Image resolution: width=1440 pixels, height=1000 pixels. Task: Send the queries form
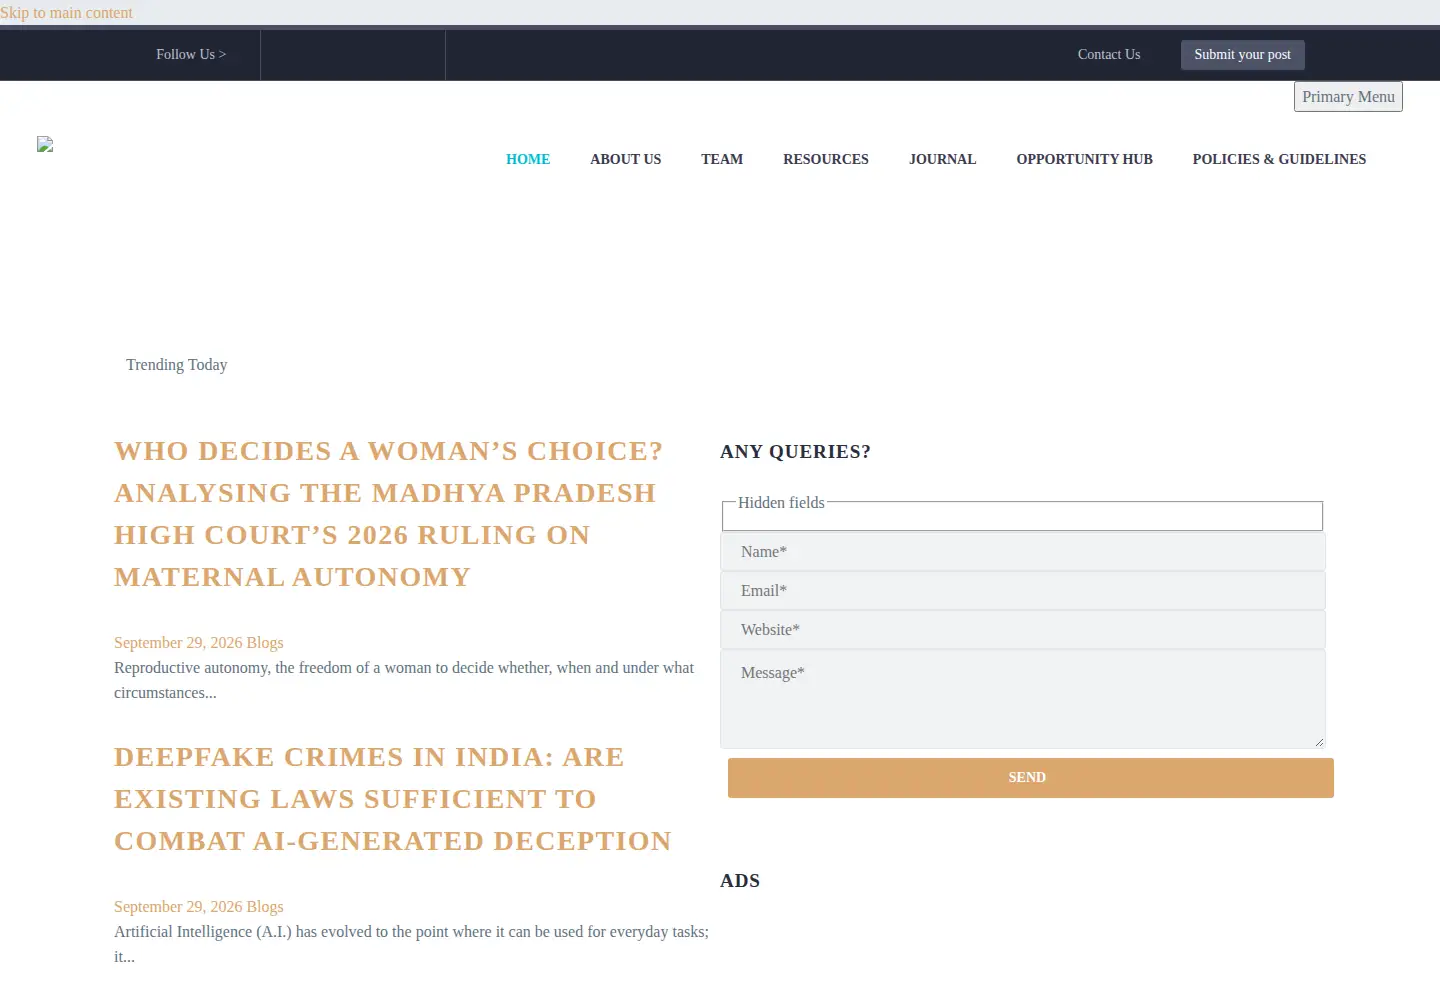pos(1031,778)
